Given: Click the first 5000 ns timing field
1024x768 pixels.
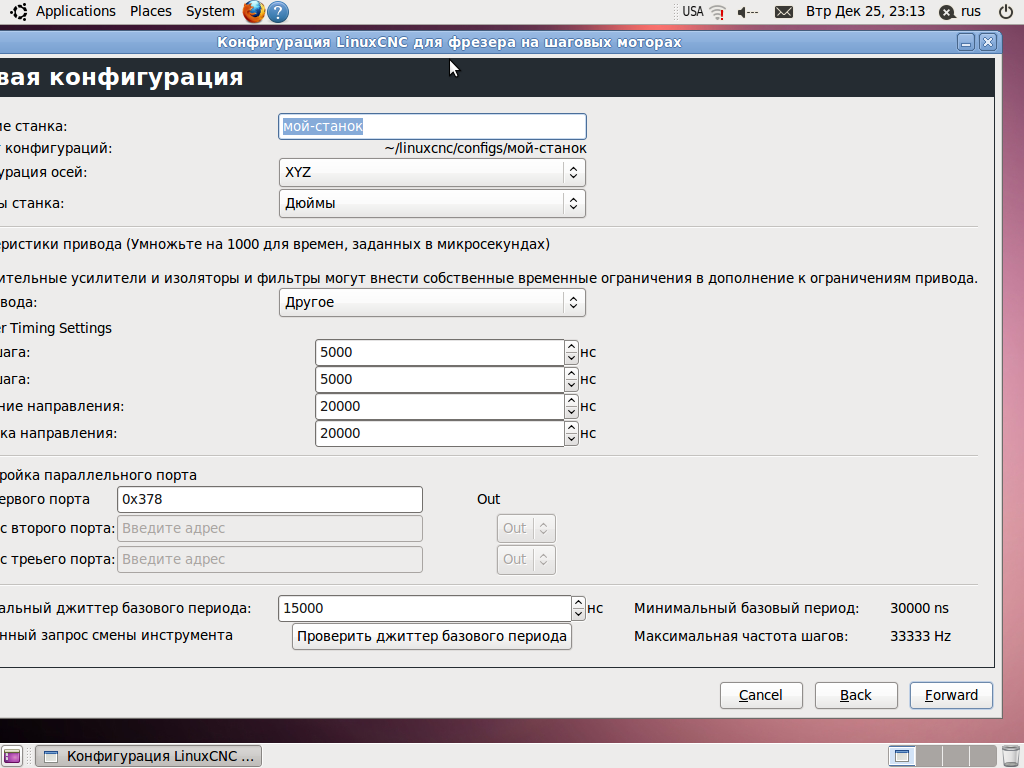Looking at the screenshot, I should [x=440, y=352].
